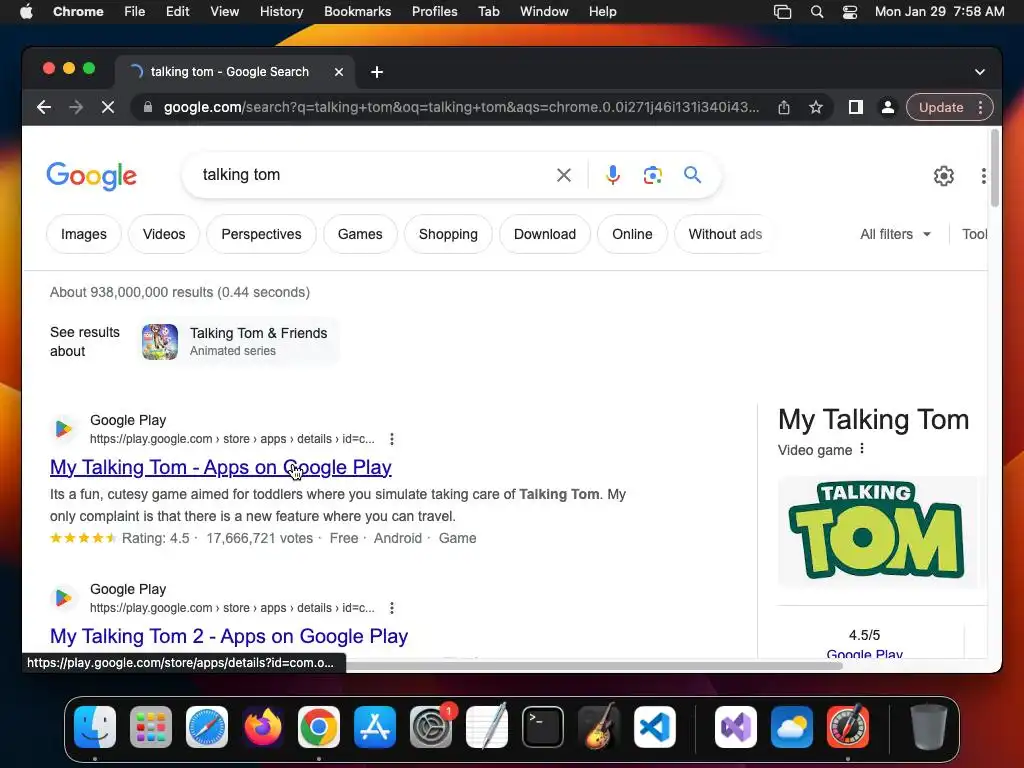Screen dimensions: 1024x768
Task: View site lock info in address bar
Action: 148,107
